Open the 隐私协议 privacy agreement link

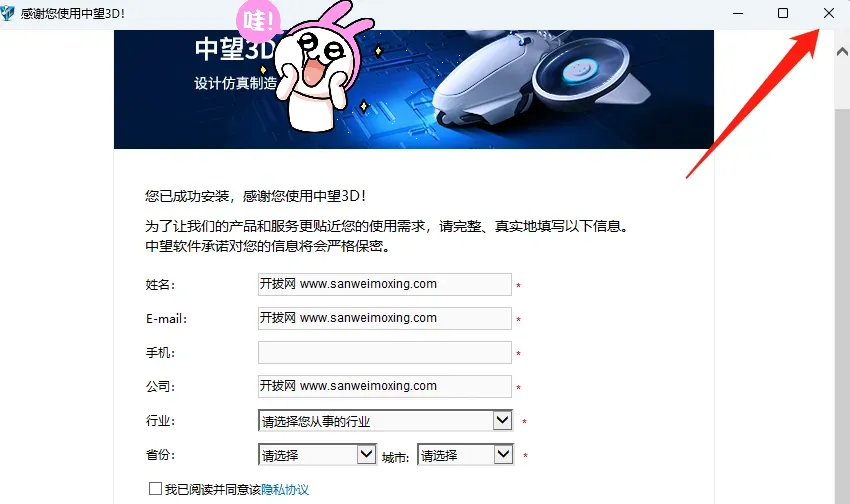(285, 490)
